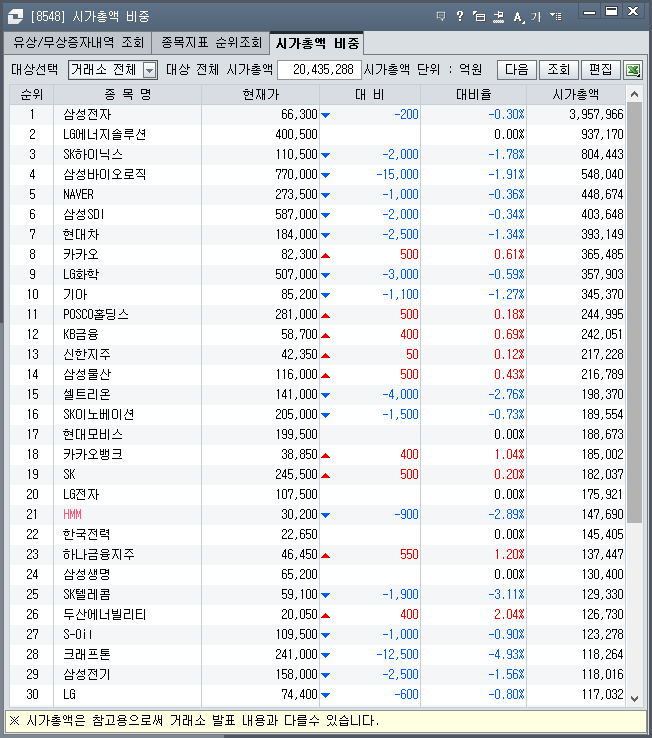Click the scrollbar up arrow
Image resolution: width=652 pixels, height=738 pixels.
pos(634,95)
